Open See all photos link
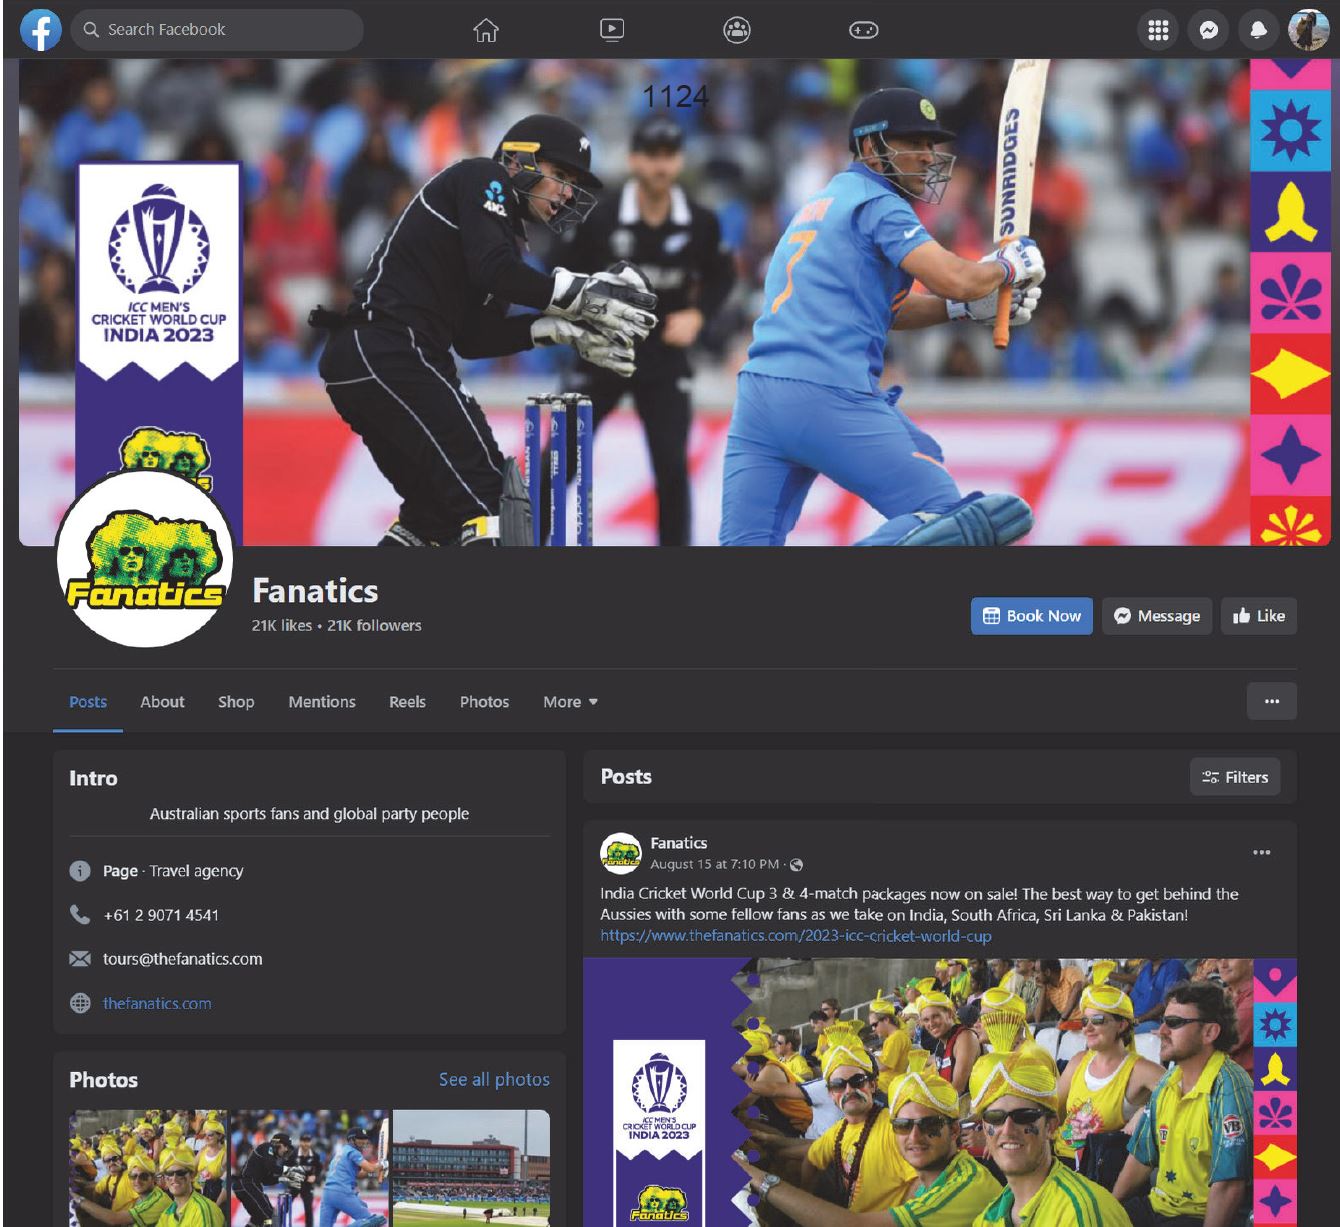 coord(494,1080)
